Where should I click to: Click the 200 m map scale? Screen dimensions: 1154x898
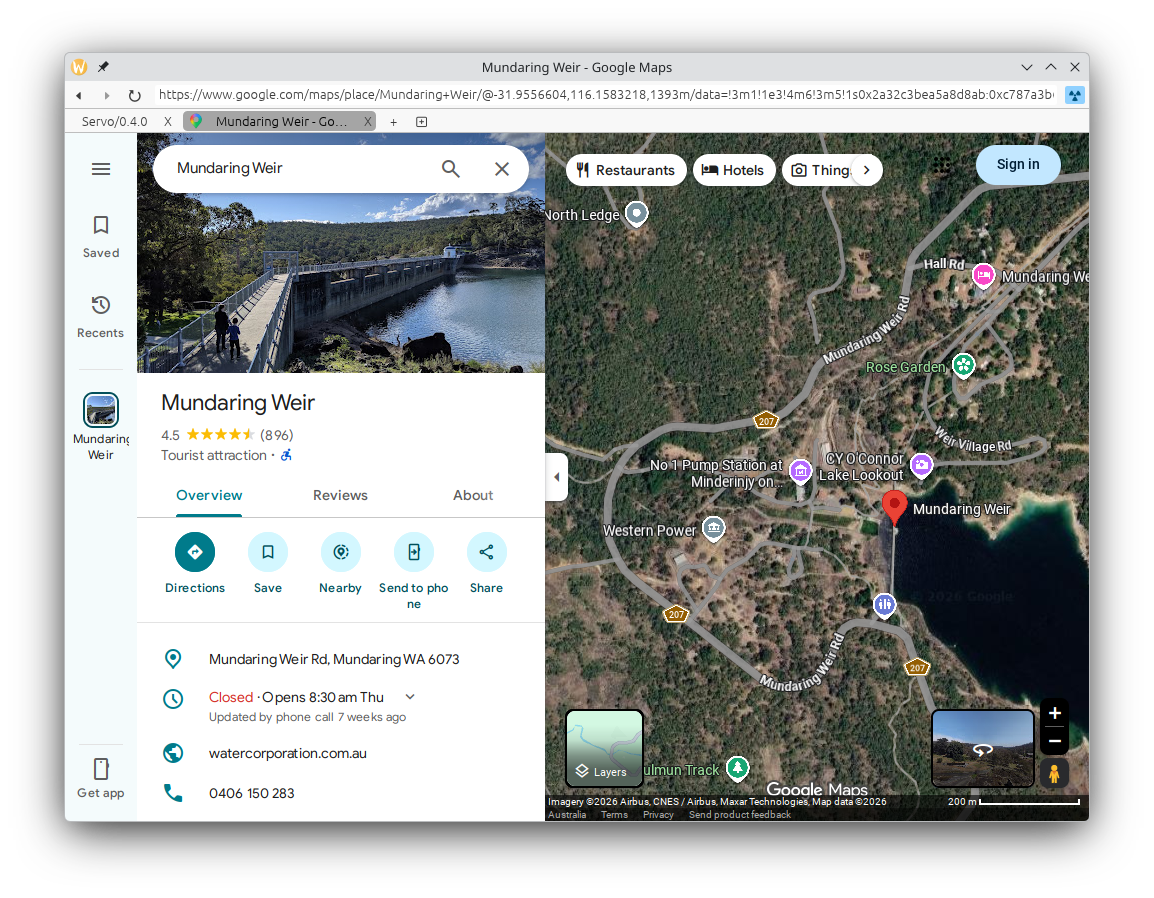pyautogui.click(x=1013, y=802)
